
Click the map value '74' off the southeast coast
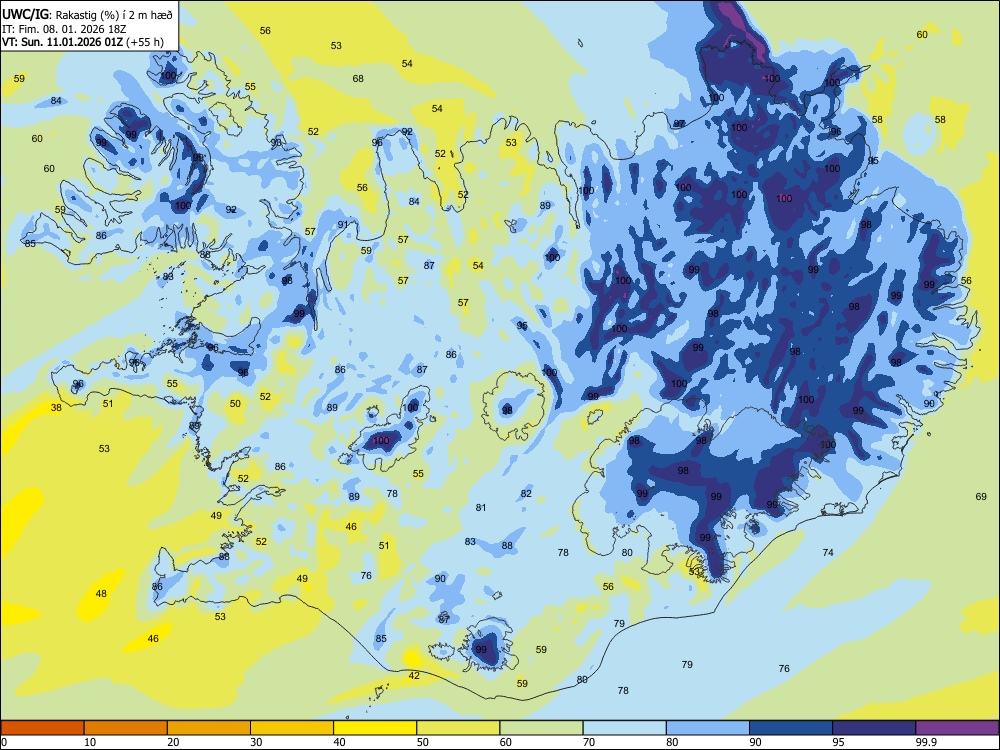(x=828, y=553)
